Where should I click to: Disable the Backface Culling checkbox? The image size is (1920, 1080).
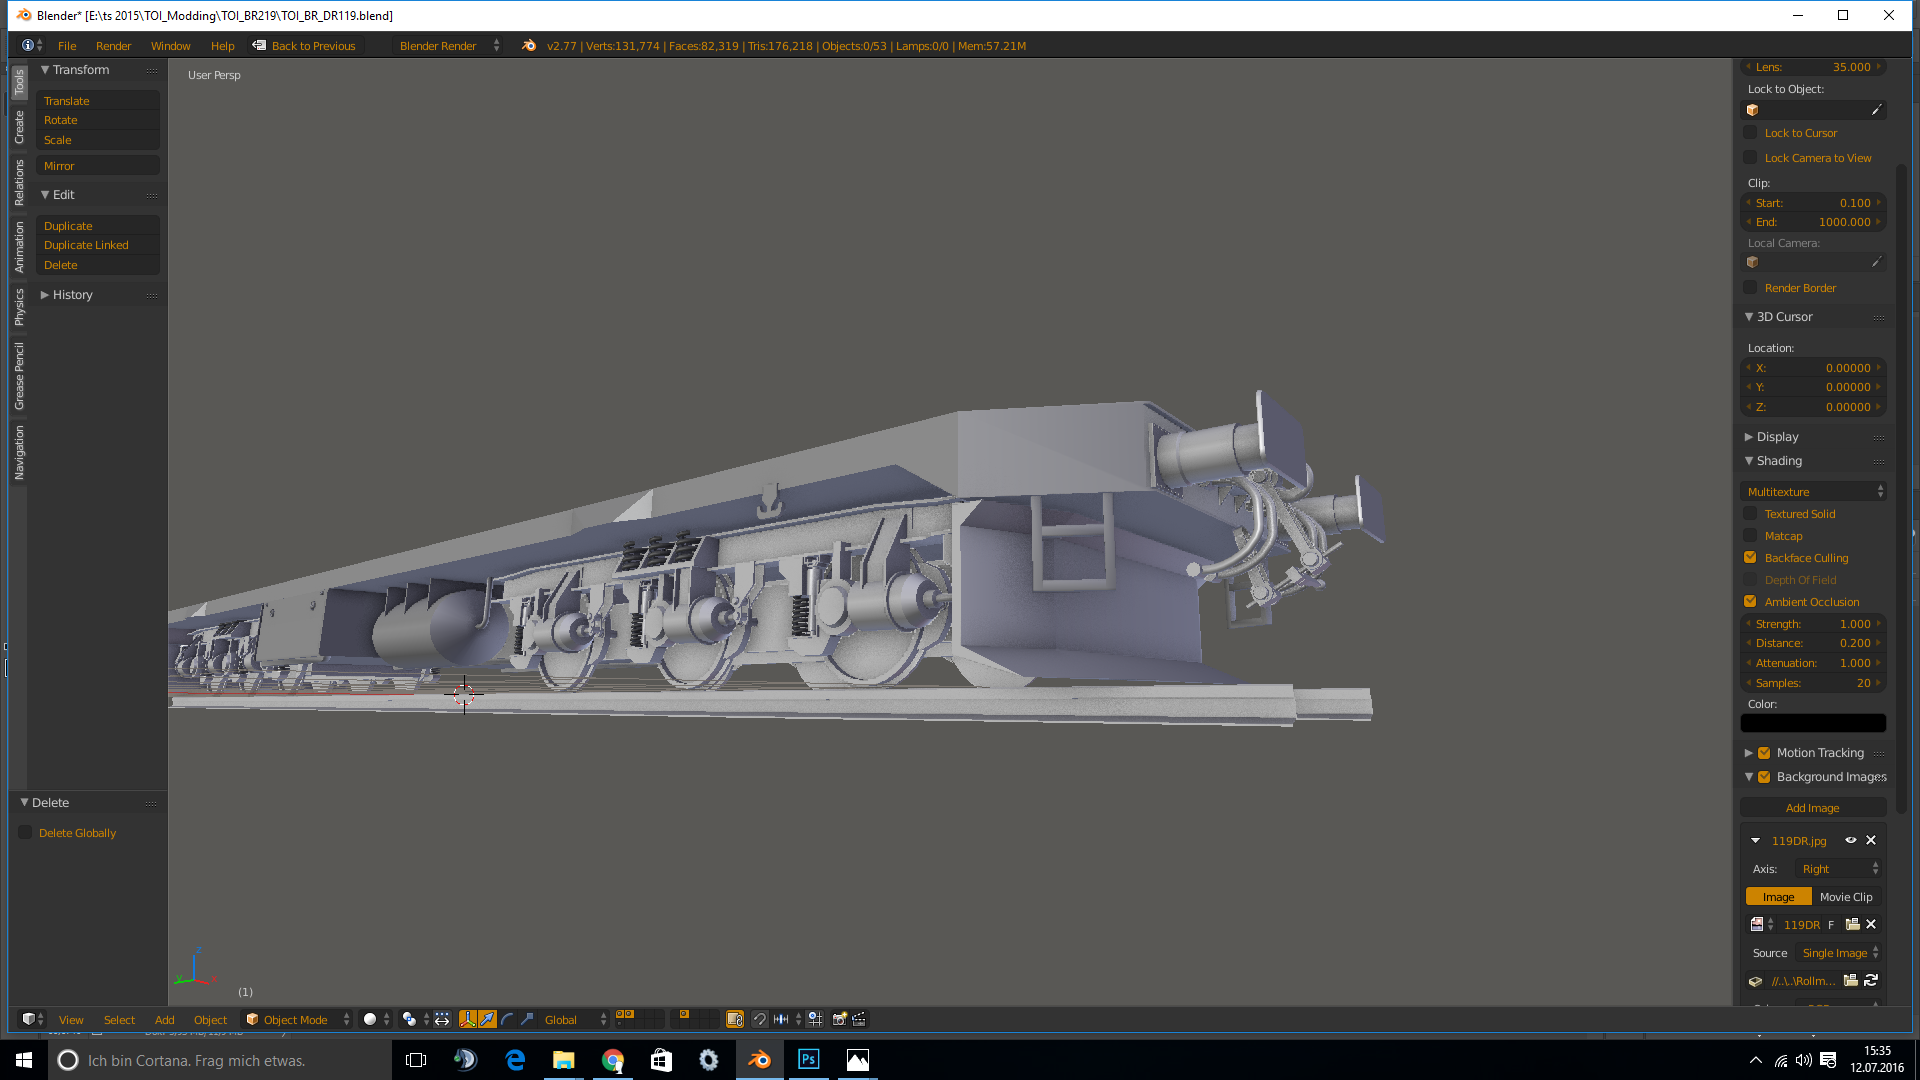click(1750, 558)
